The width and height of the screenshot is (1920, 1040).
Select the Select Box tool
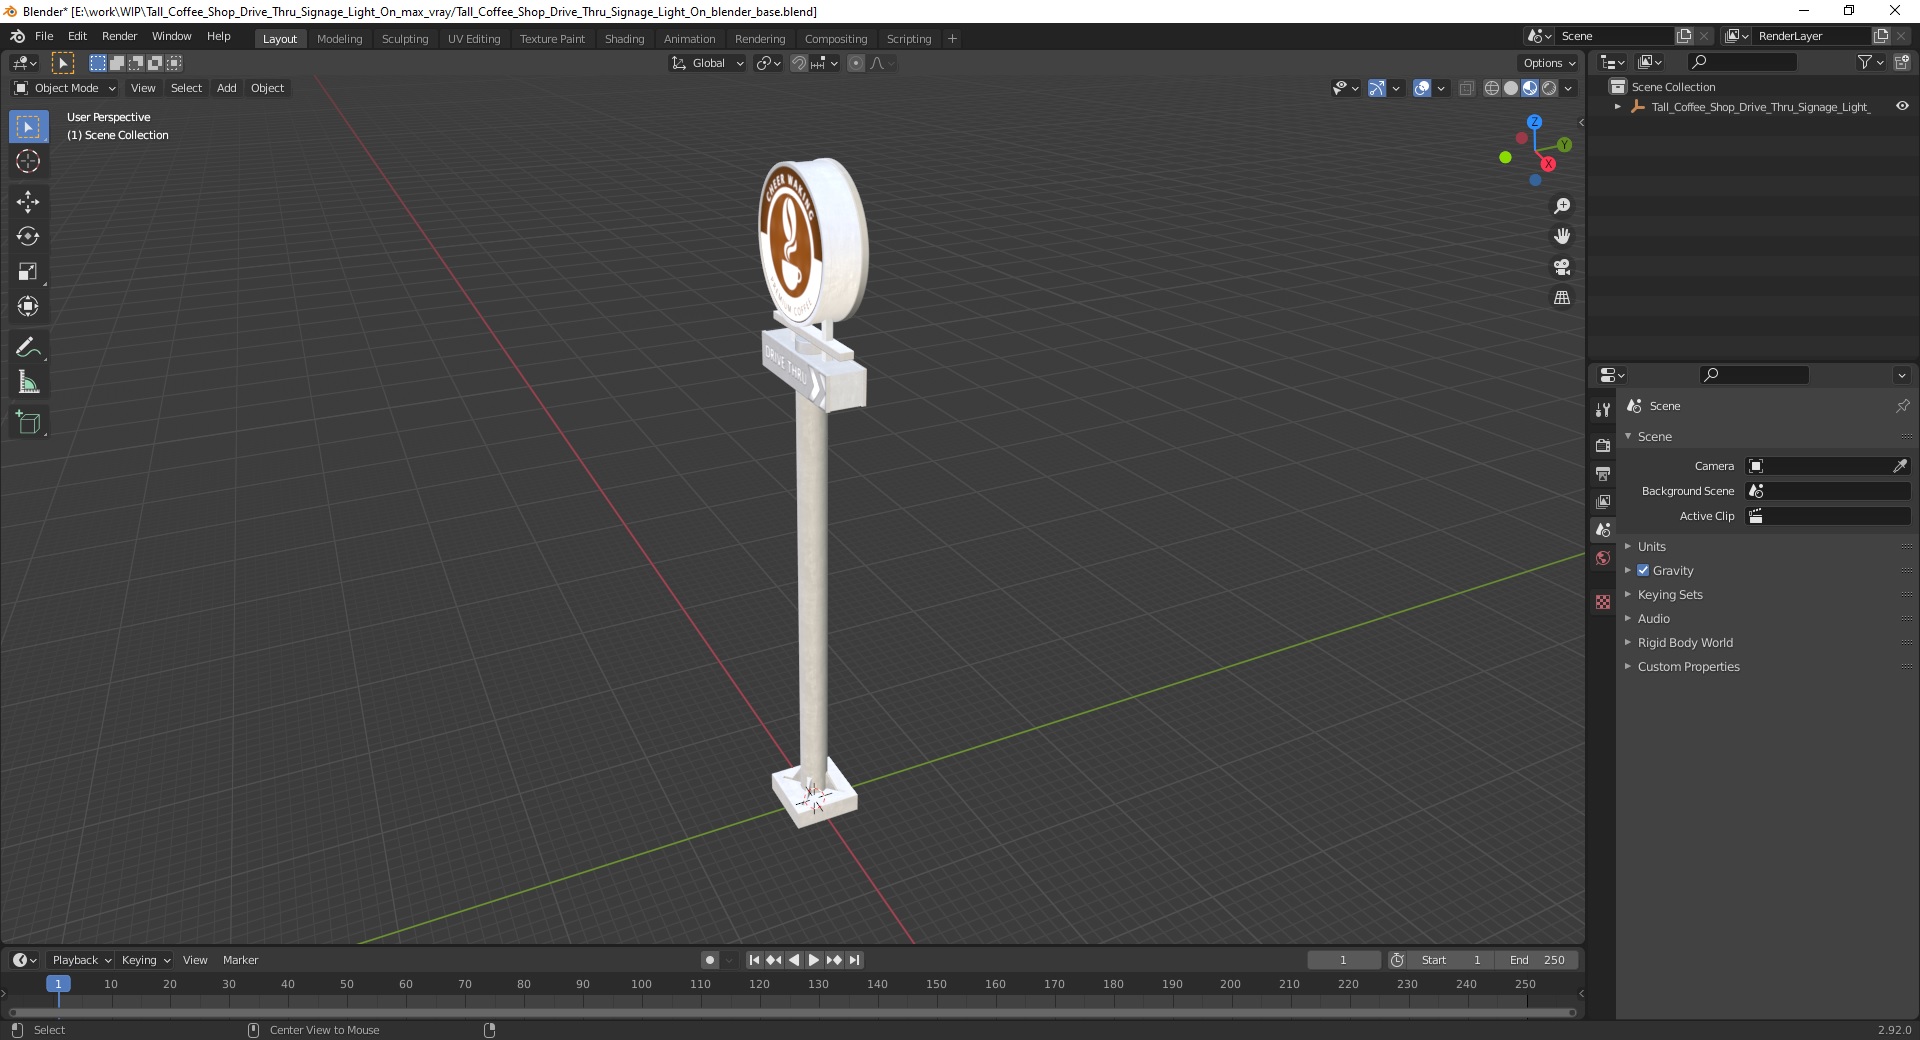(28, 127)
